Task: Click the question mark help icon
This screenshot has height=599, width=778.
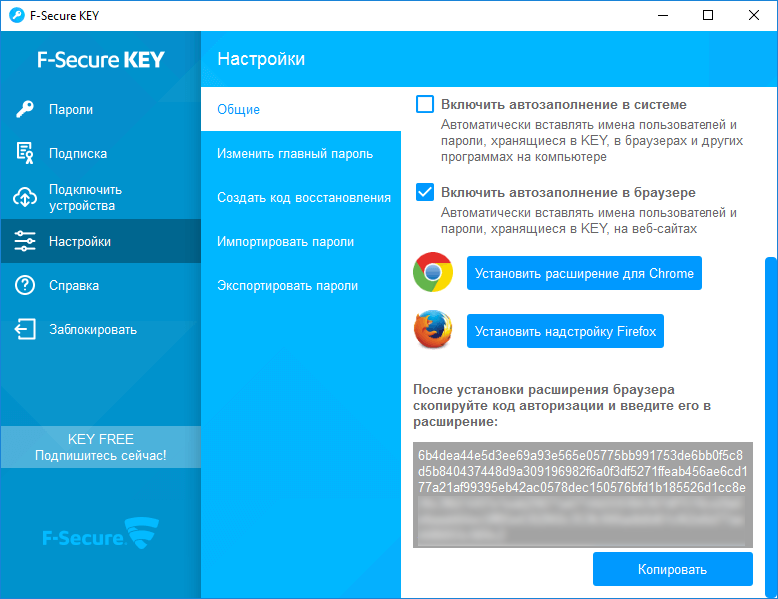Action: tap(25, 285)
